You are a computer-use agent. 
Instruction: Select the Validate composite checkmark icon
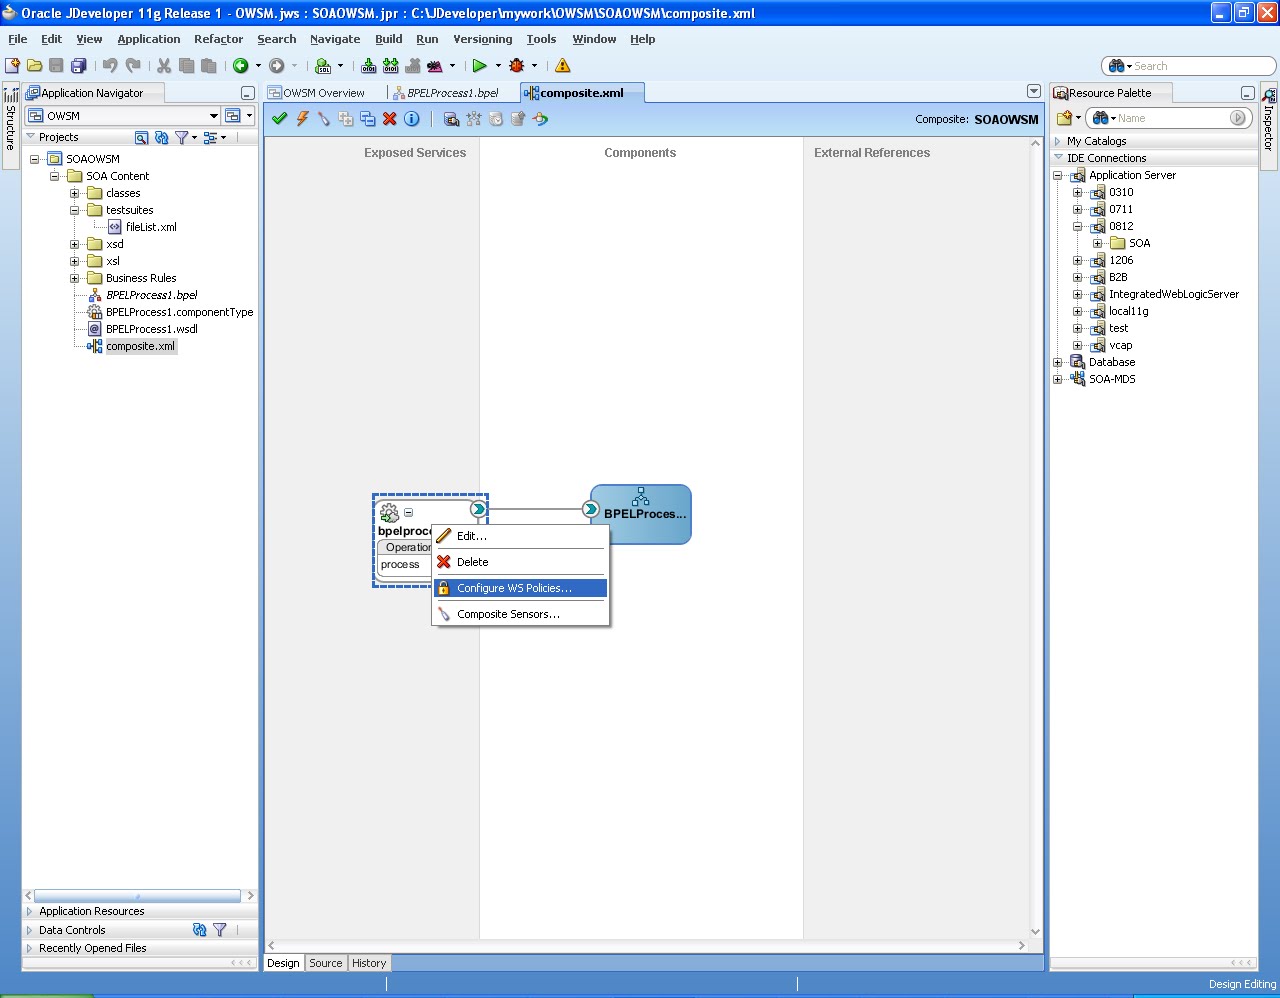pyautogui.click(x=280, y=118)
